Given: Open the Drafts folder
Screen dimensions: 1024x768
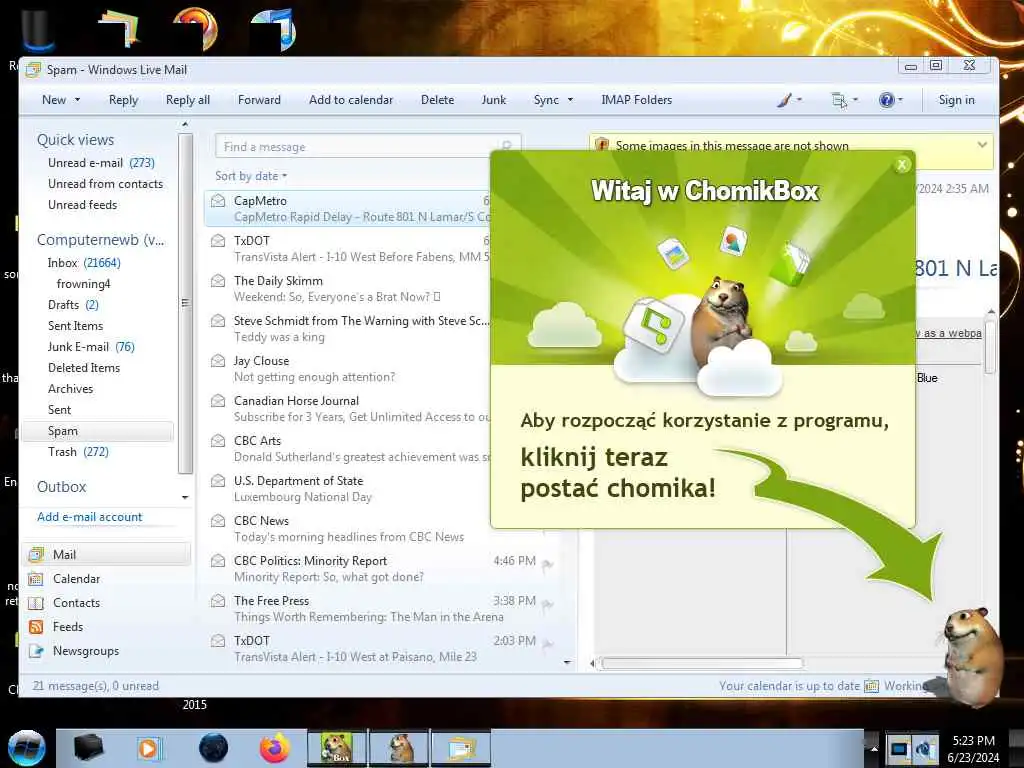Looking at the screenshot, I should [x=72, y=305].
